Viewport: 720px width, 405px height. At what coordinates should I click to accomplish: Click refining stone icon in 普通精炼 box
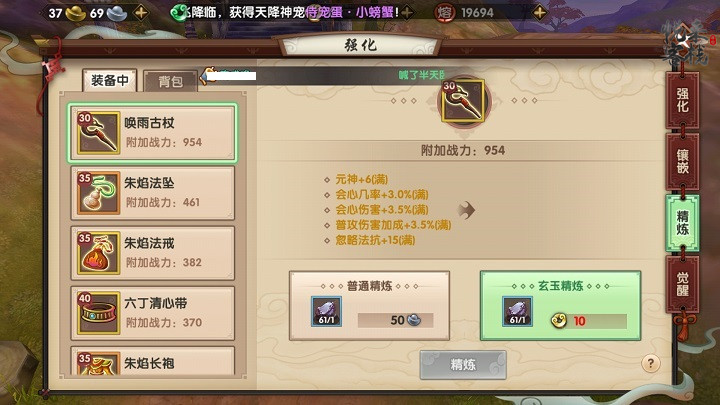(x=326, y=311)
